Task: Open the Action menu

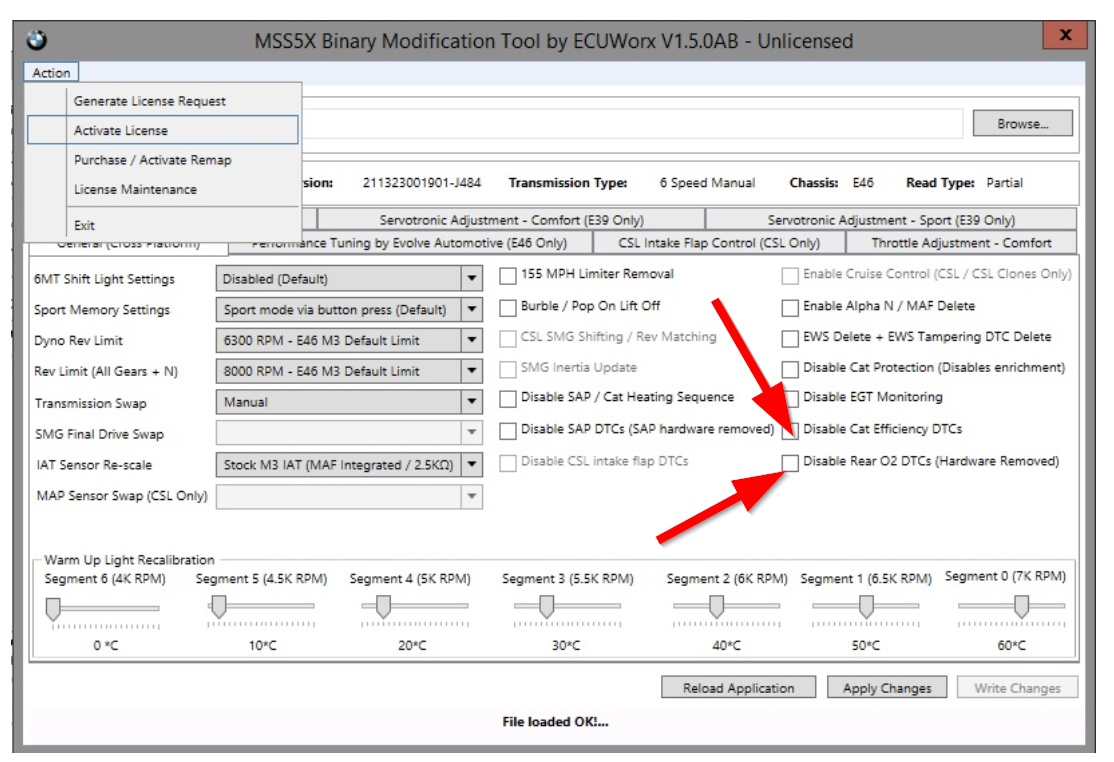Action: [x=51, y=73]
